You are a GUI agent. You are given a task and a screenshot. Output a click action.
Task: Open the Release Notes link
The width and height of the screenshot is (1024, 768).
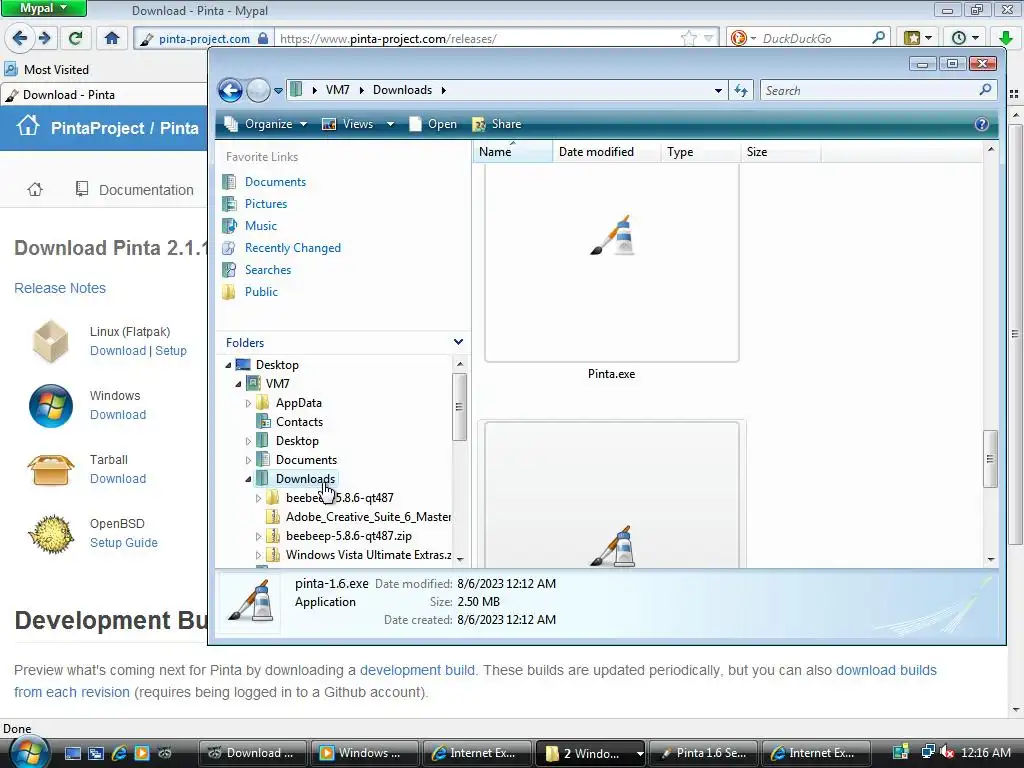tap(60, 288)
